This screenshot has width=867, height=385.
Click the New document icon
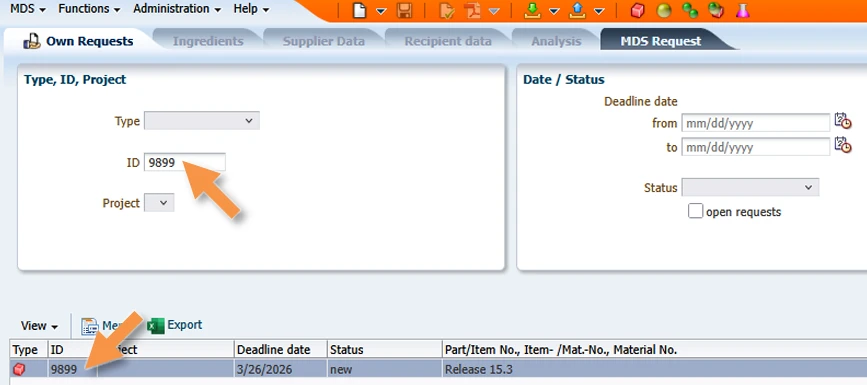359,11
